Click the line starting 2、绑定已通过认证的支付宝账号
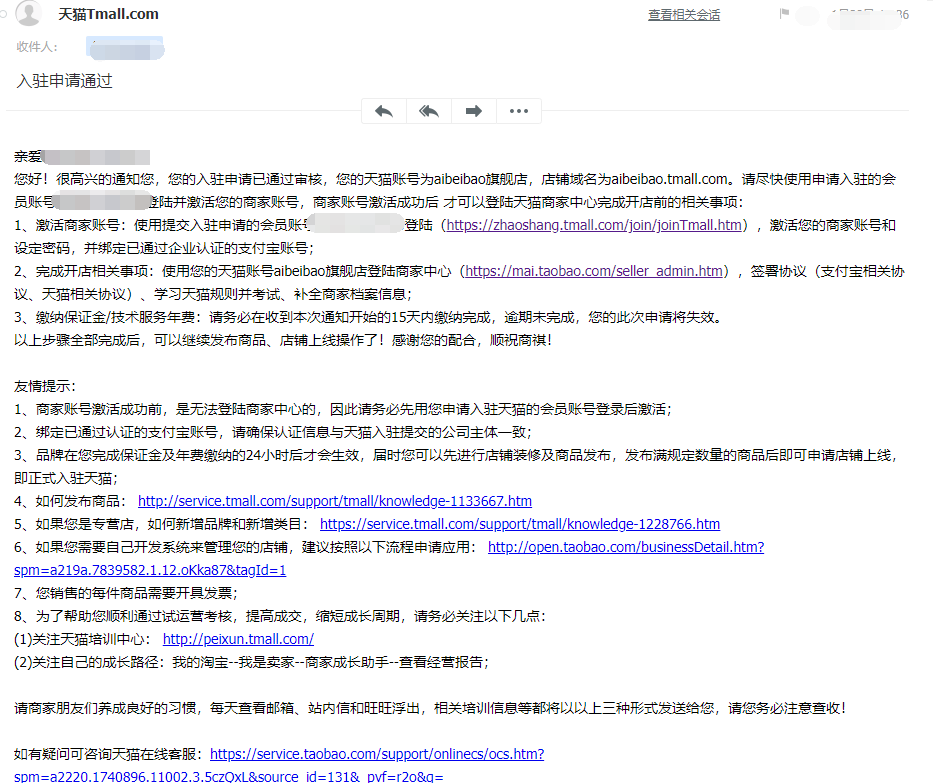This screenshot has width=933, height=783. [x=273, y=433]
